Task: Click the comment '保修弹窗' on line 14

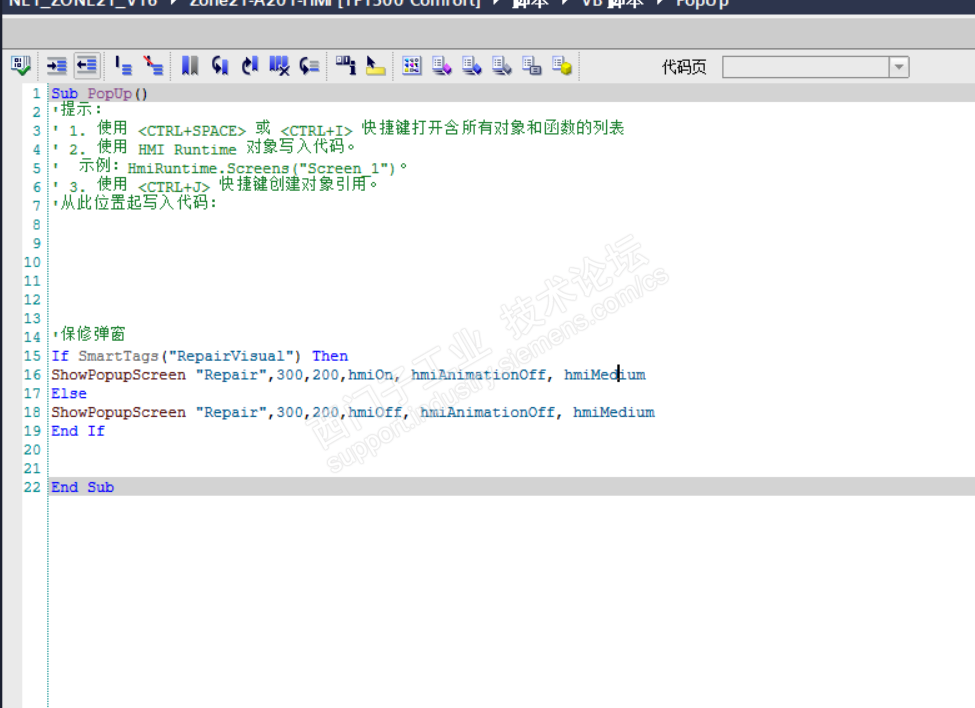Action: tap(89, 334)
